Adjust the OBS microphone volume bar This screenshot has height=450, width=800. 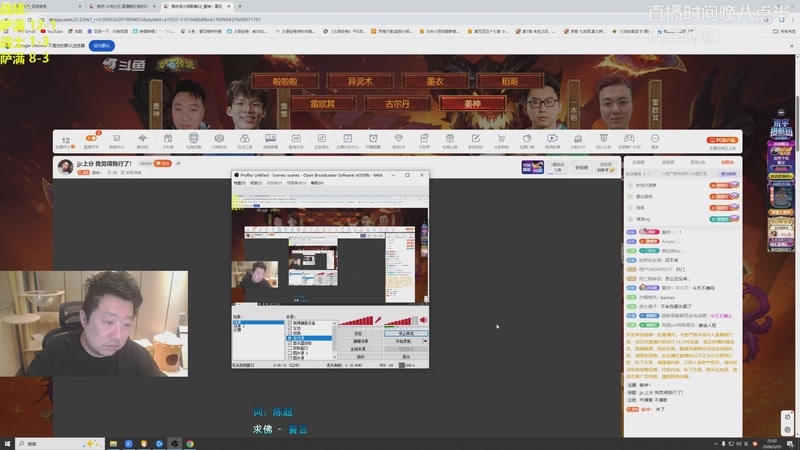[356, 320]
